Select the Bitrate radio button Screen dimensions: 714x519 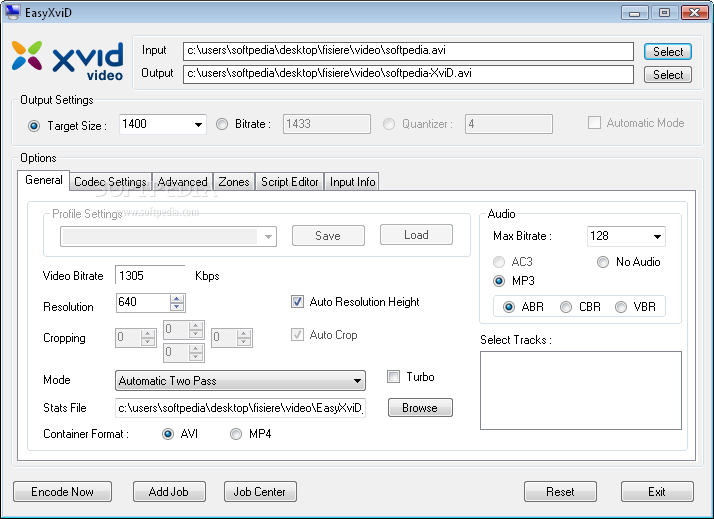(222, 124)
